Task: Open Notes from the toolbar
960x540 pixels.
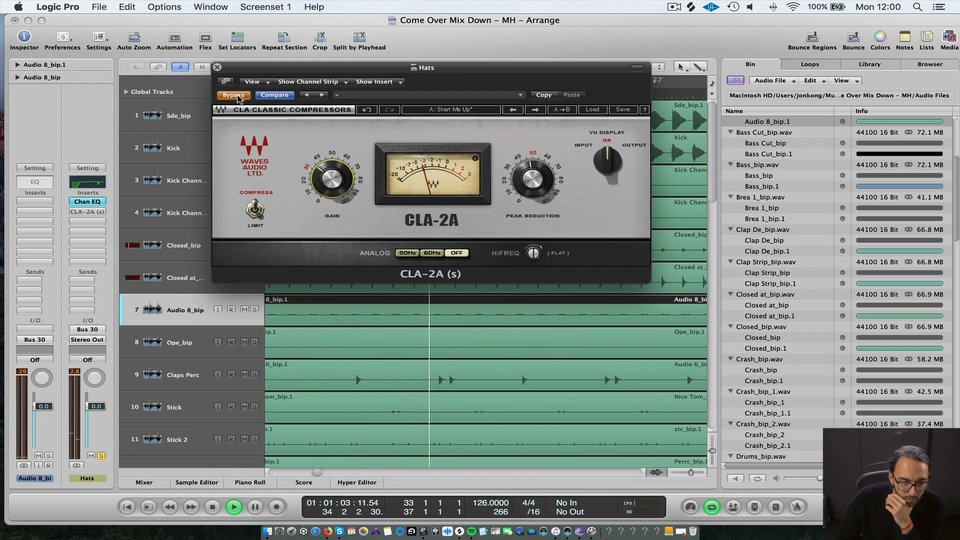Action: (904, 40)
